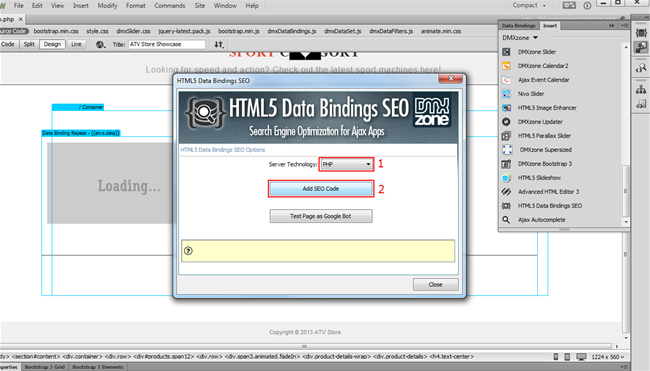Insert DMXzone Slider from Insert panel
650x371 pixels.
coord(536,52)
